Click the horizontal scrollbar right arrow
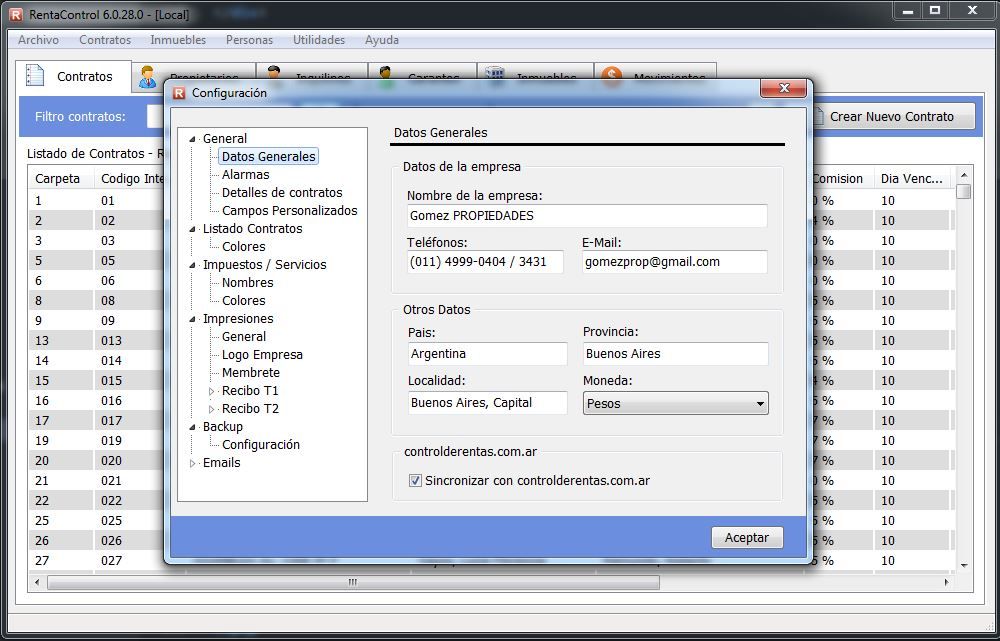 tap(946, 582)
